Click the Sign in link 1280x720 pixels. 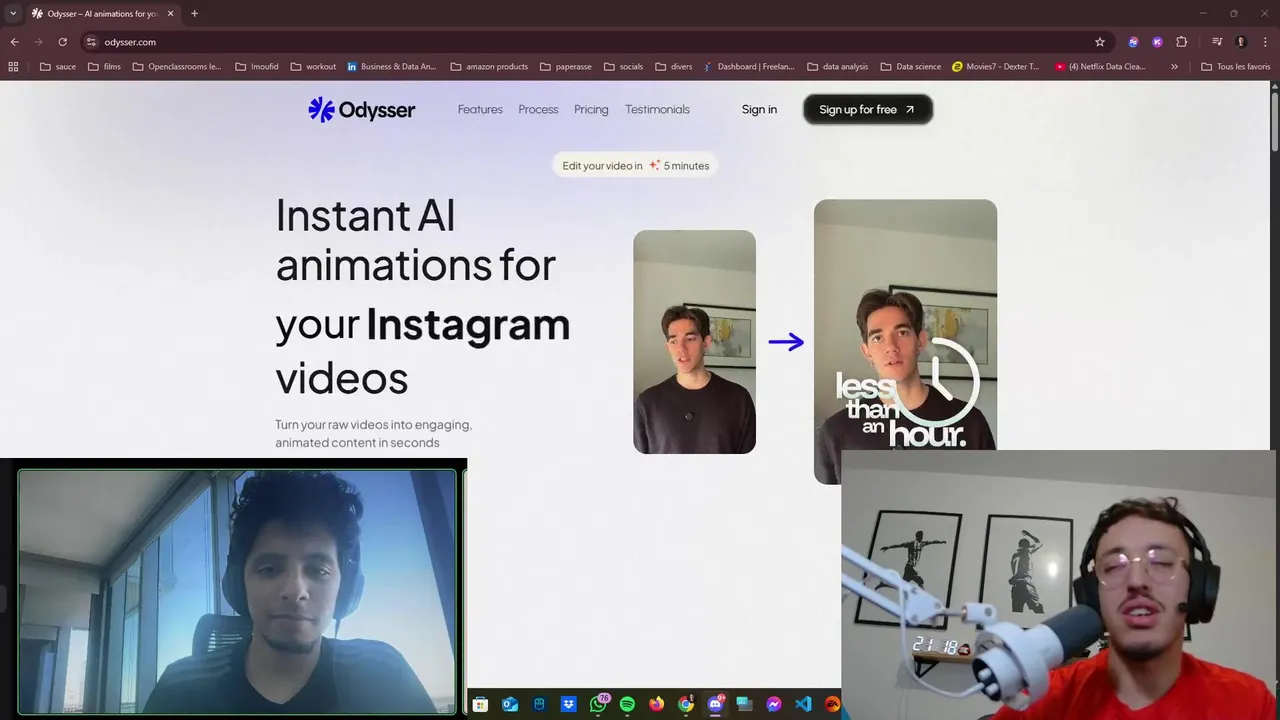click(x=759, y=109)
